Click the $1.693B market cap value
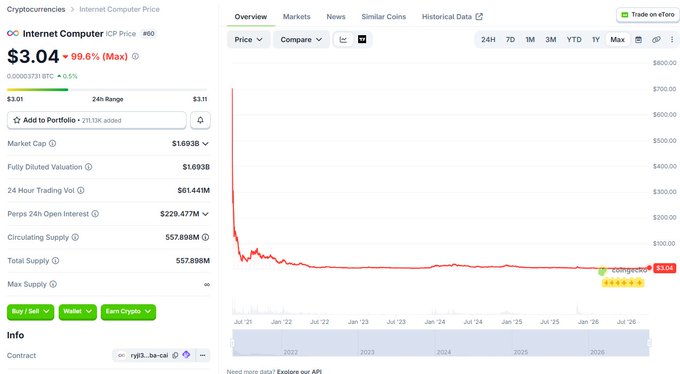 [186, 144]
